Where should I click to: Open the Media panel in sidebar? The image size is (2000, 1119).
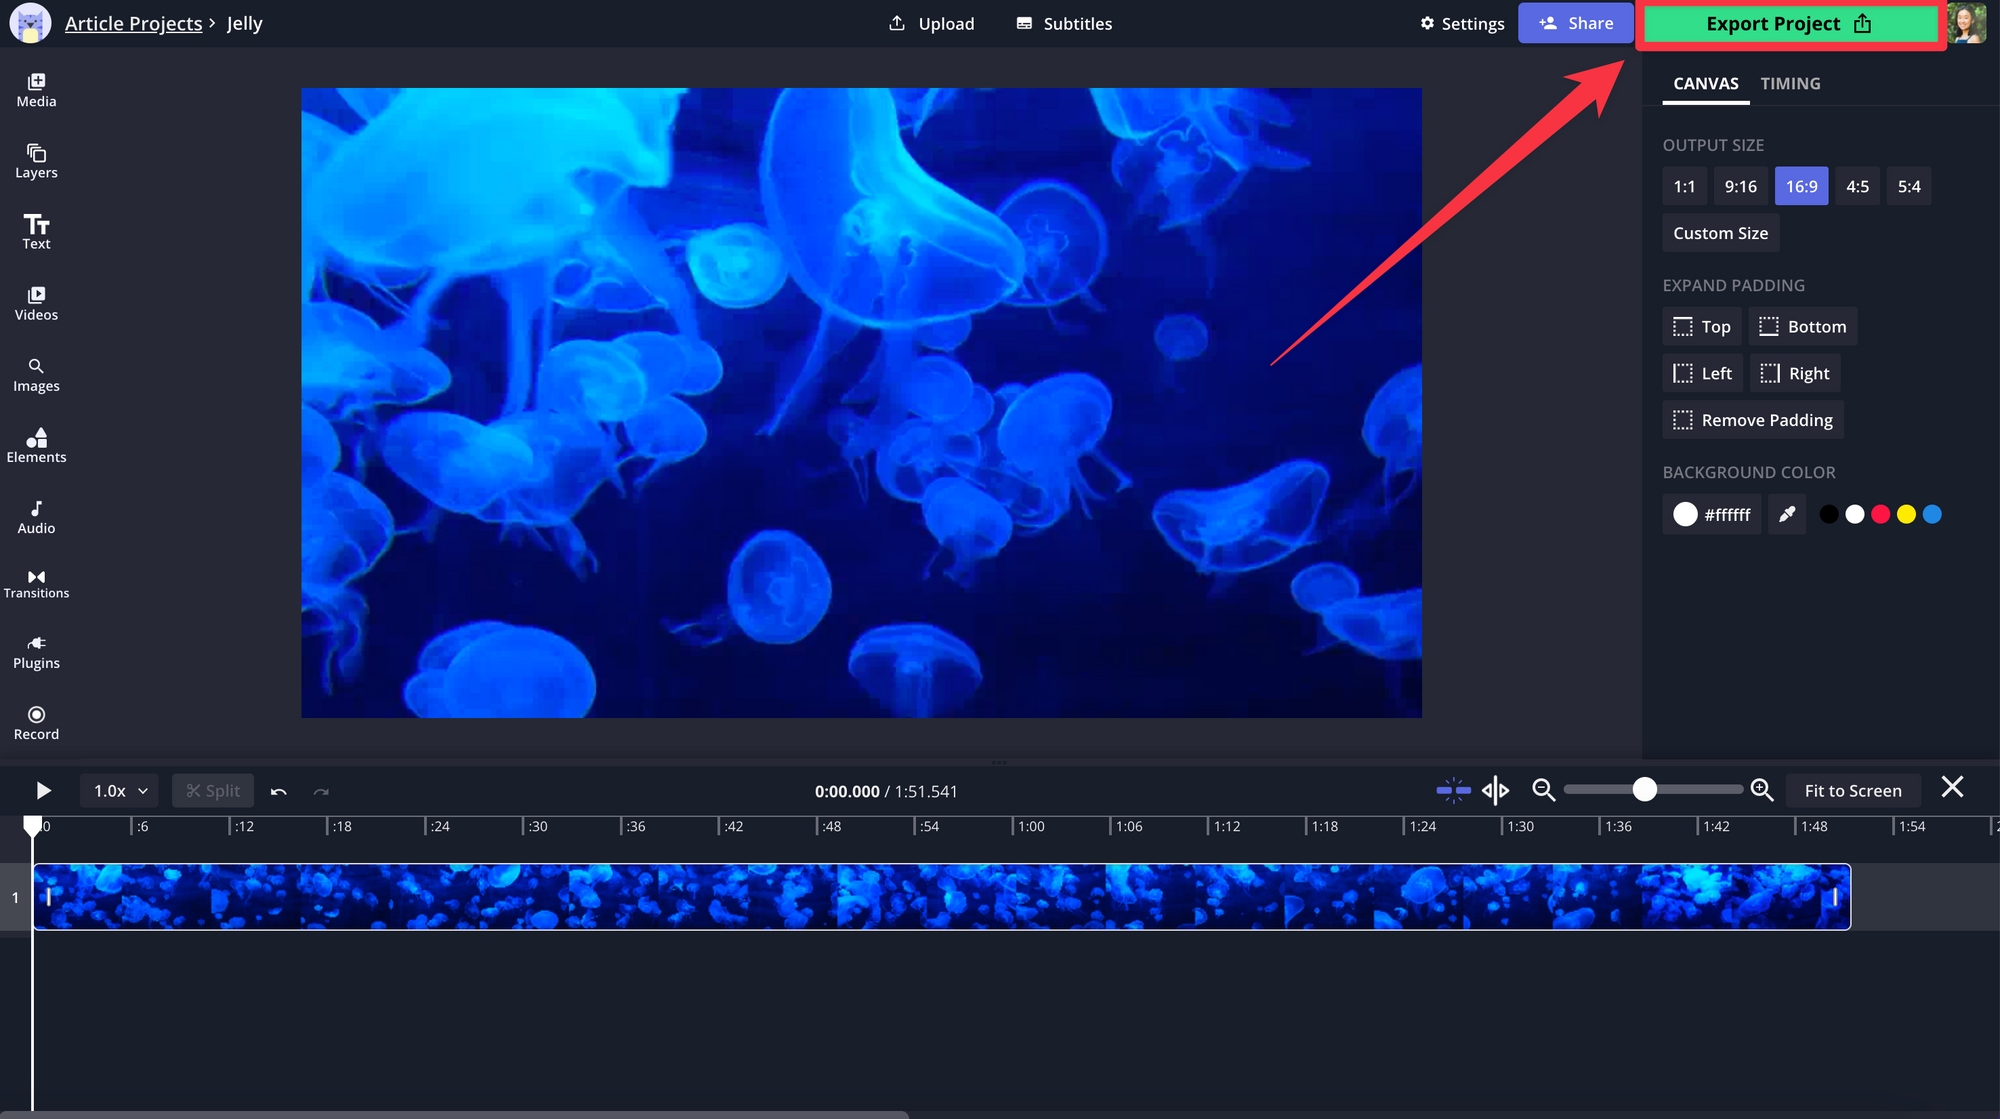[x=36, y=90]
